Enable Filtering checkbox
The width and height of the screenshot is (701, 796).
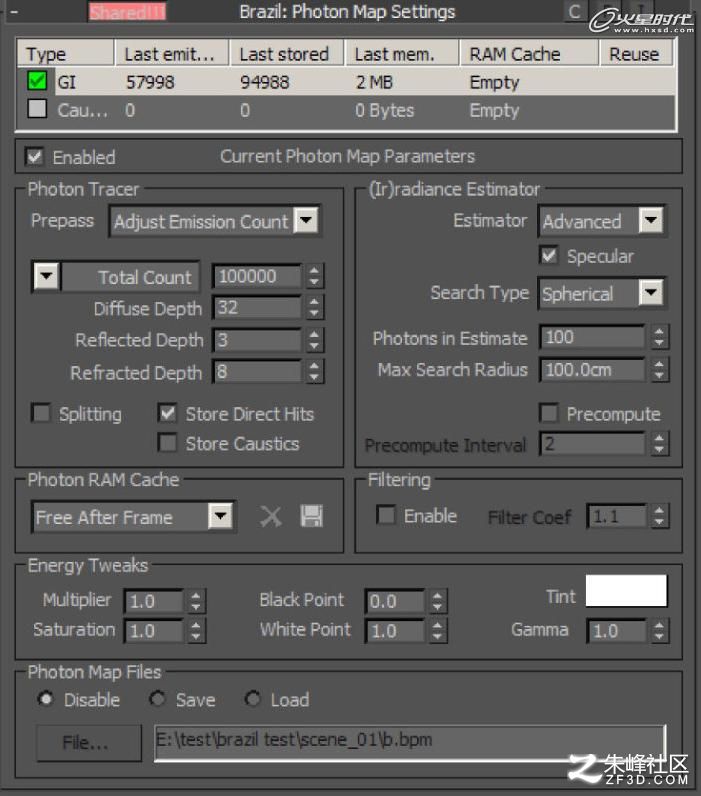point(386,515)
